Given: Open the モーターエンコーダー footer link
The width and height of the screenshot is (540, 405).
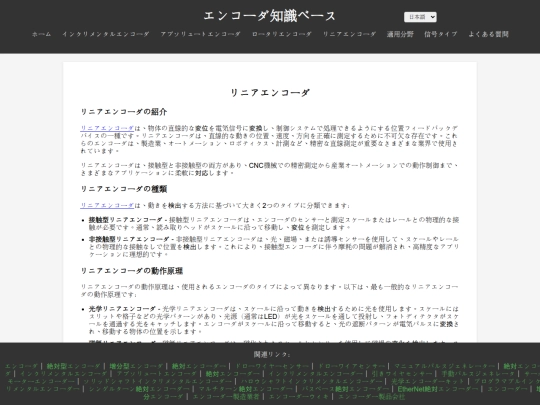Looking at the screenshot, I should (41, 381).
